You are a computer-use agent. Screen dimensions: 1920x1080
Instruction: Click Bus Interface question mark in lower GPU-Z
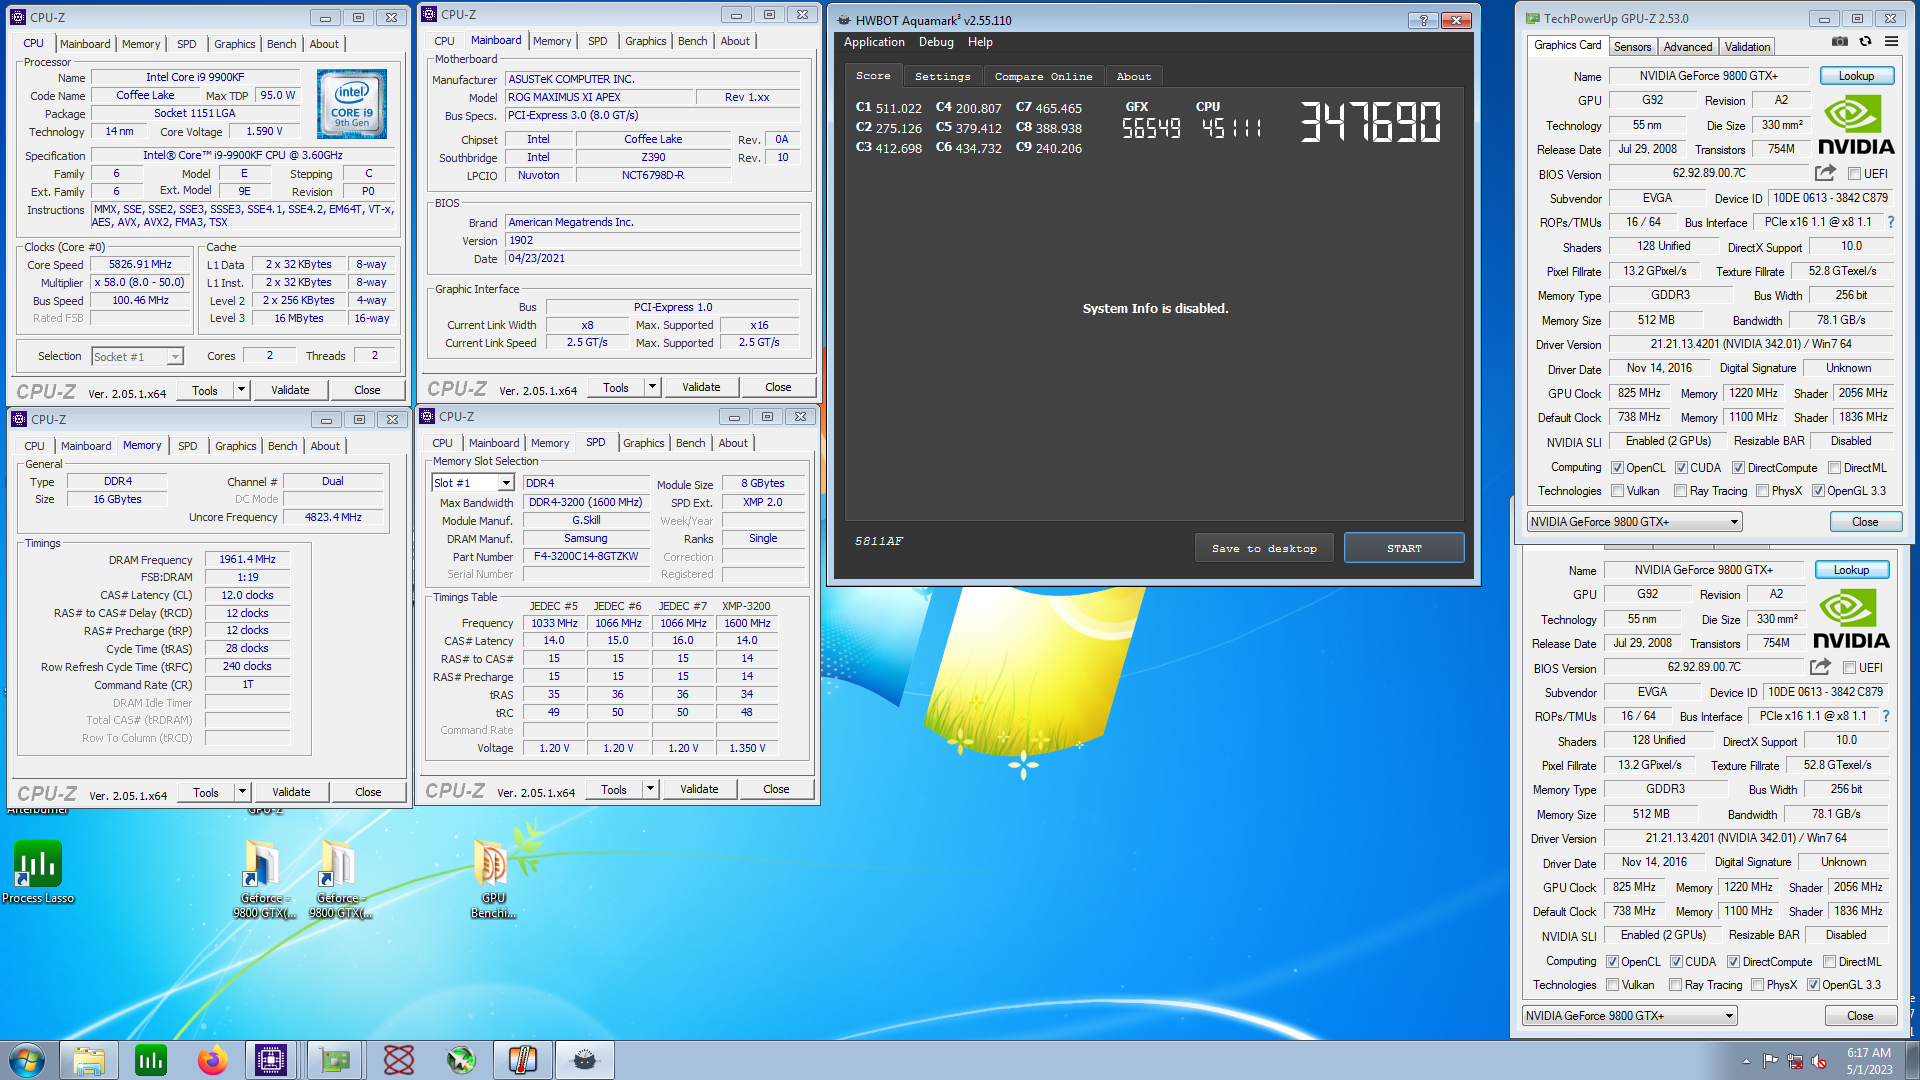pyautogui.click(x=1886, y=716)
